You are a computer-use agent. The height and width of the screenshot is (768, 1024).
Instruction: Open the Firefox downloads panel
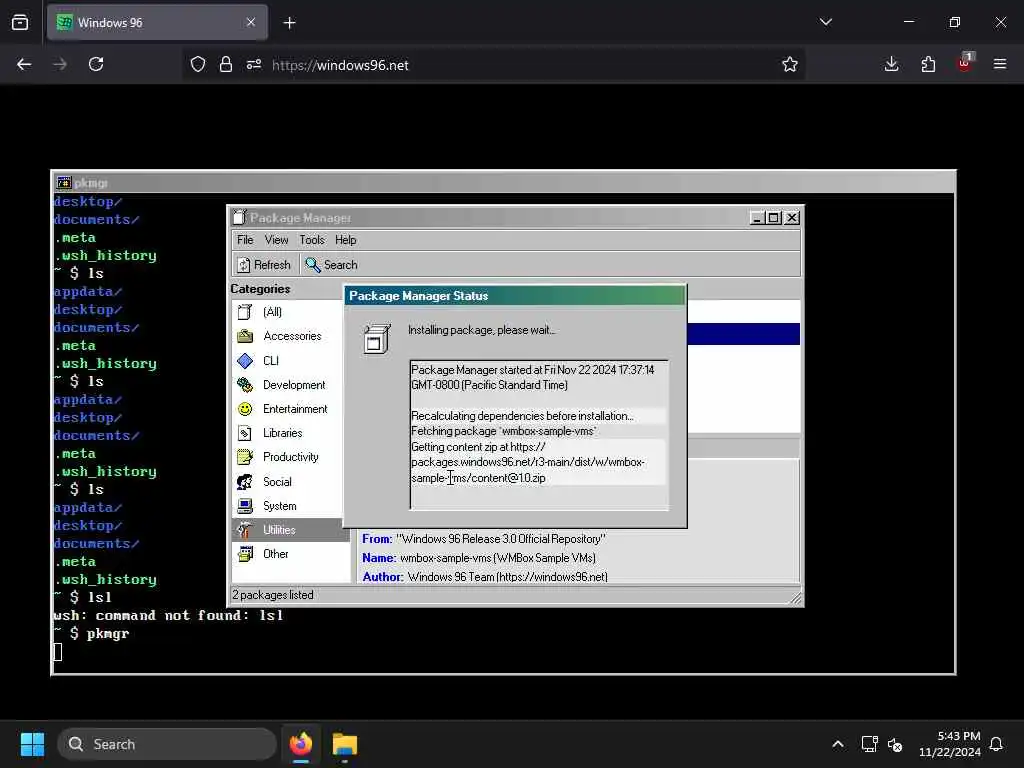click(891, 65)
